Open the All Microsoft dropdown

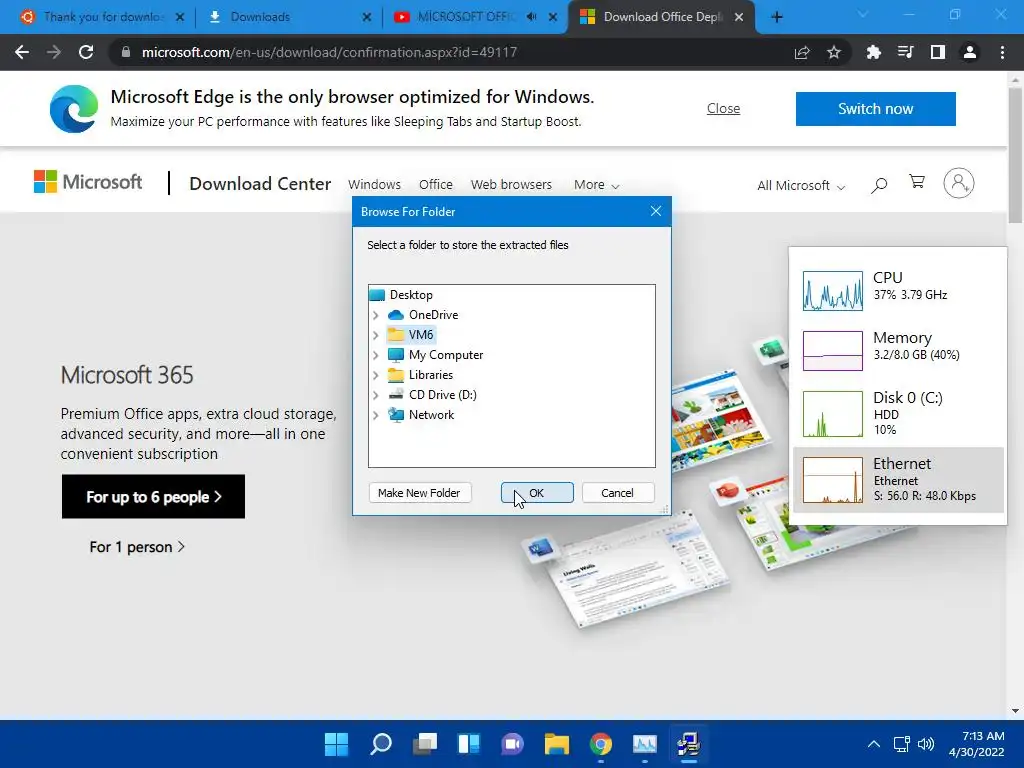[x=801, y=185]
